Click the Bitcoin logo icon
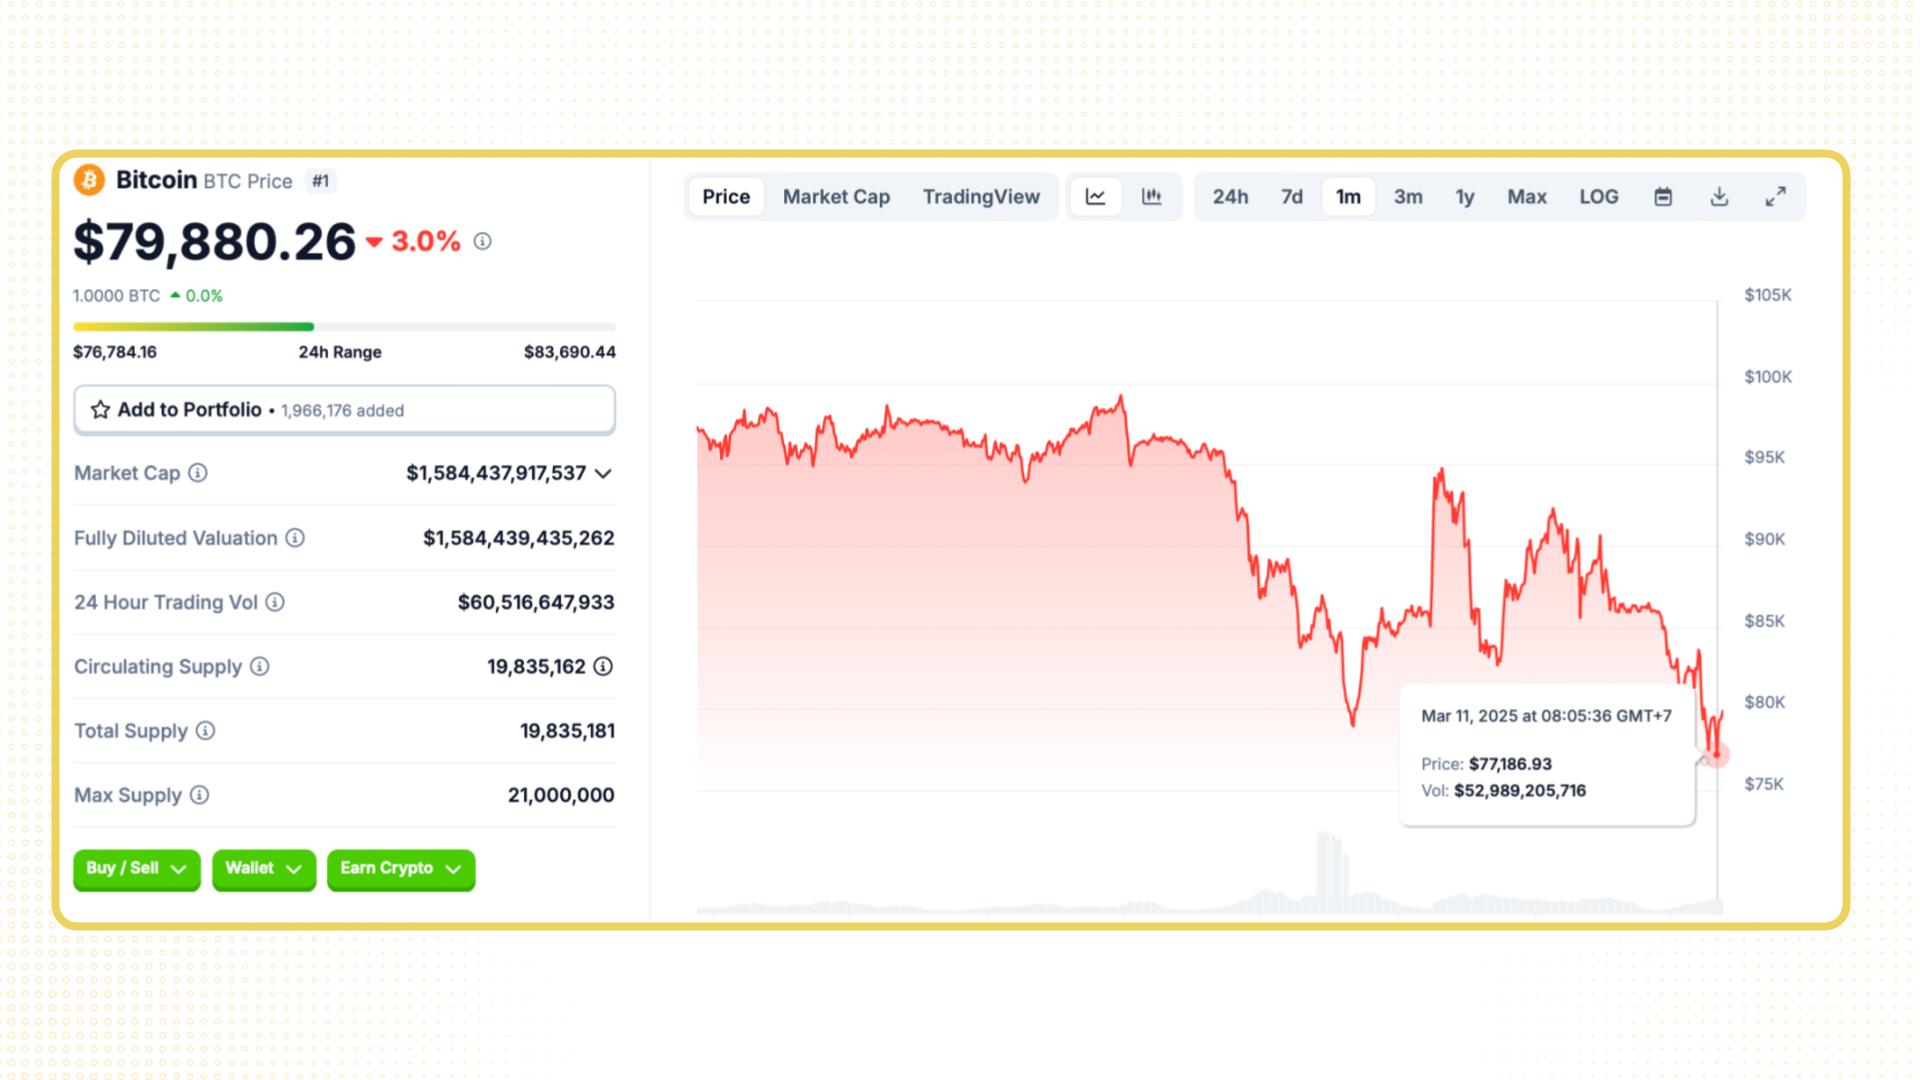Image resolution: width=1920 pixels, height=1080 pixels. [90, 180]
